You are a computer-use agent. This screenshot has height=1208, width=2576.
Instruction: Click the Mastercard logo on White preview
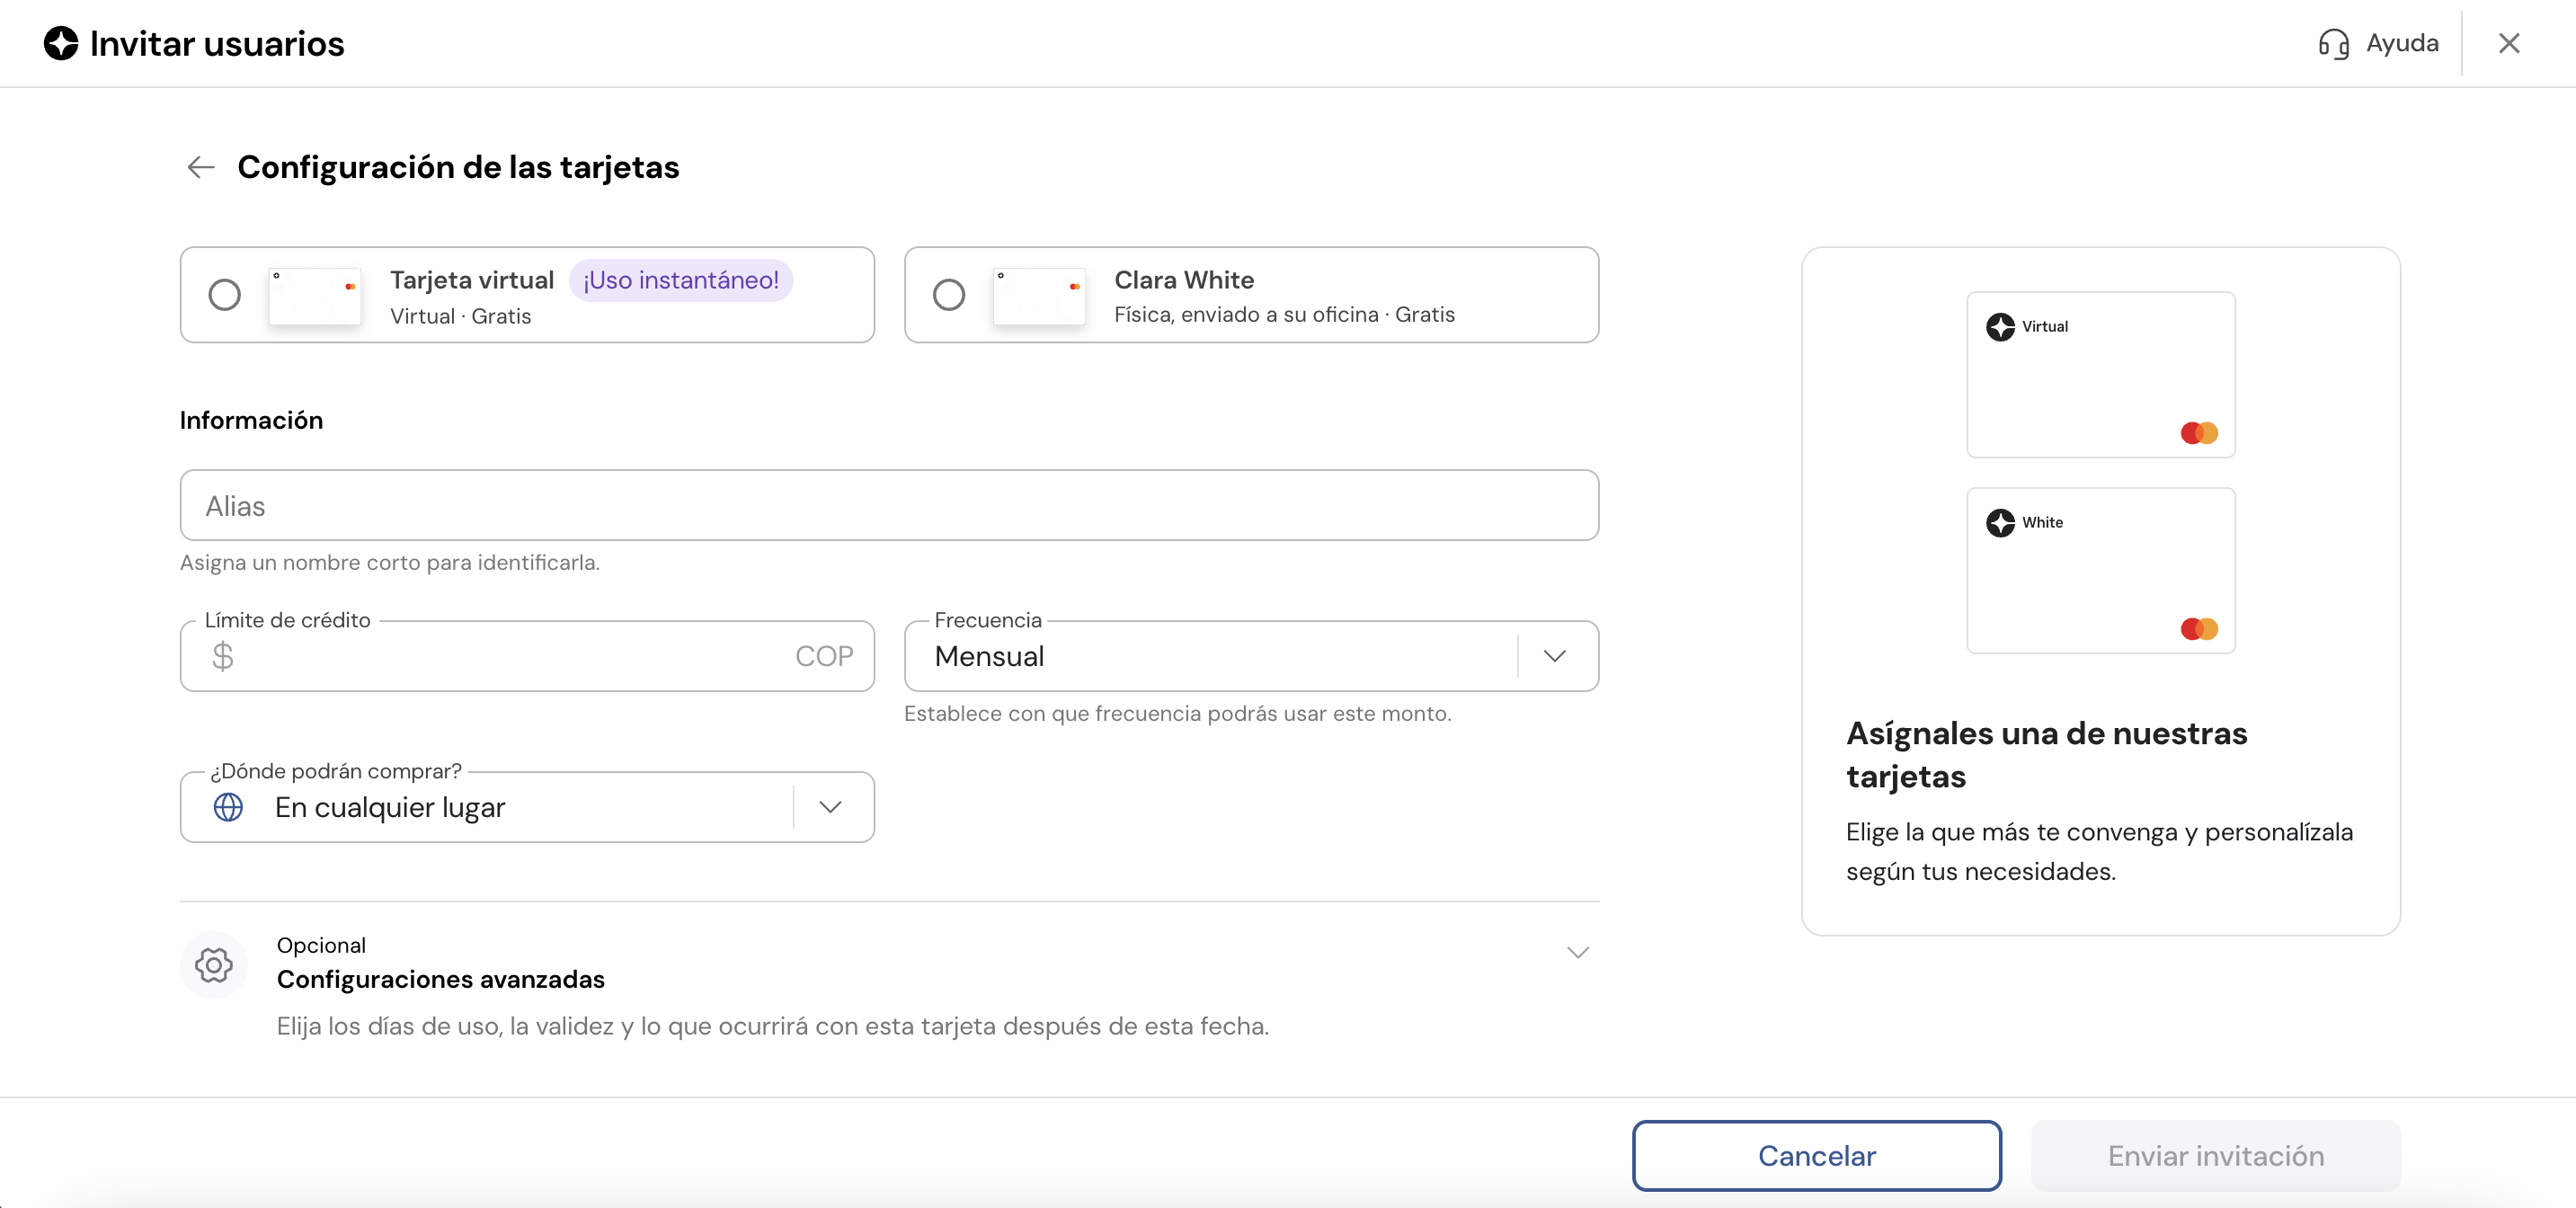[2199, 629]
